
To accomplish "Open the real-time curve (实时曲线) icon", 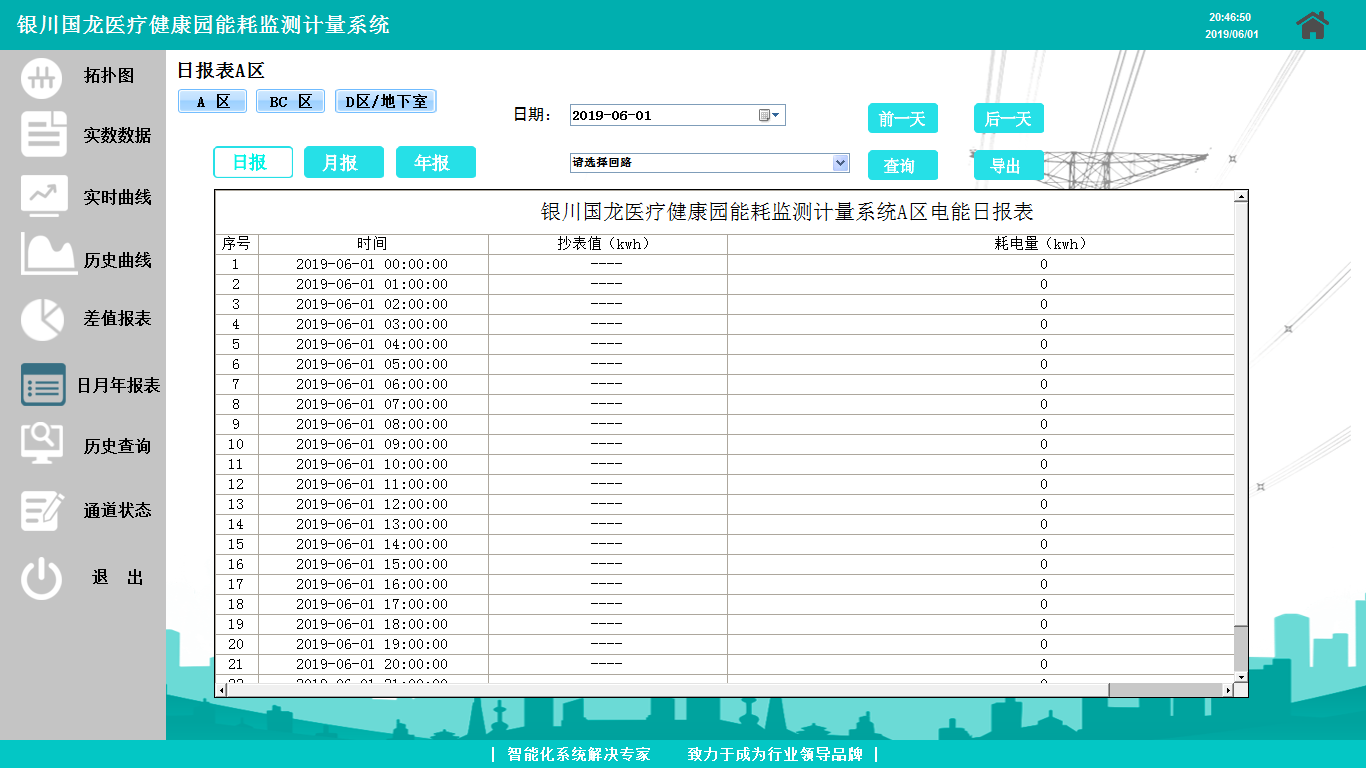I will 44,197.
